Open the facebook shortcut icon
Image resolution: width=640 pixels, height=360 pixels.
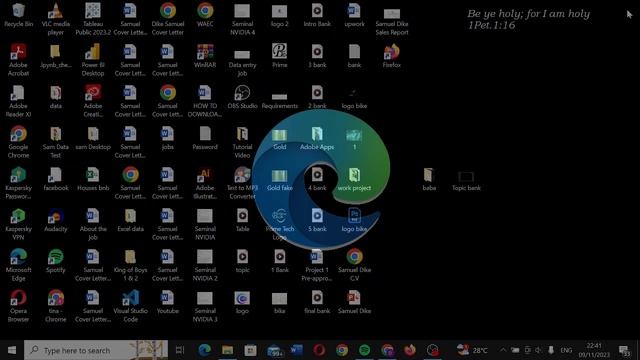point(56,179)
